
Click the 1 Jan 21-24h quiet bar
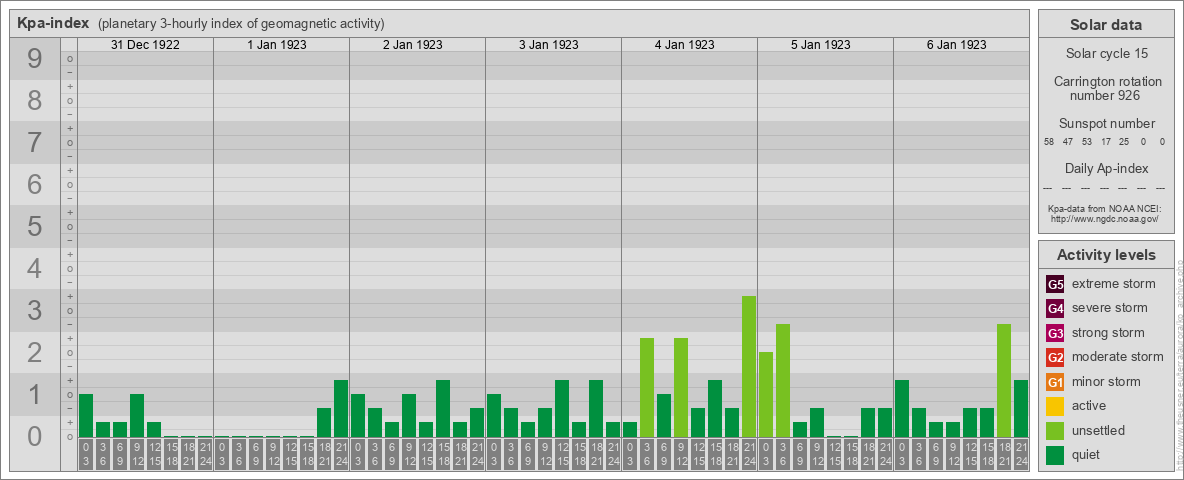341,409
